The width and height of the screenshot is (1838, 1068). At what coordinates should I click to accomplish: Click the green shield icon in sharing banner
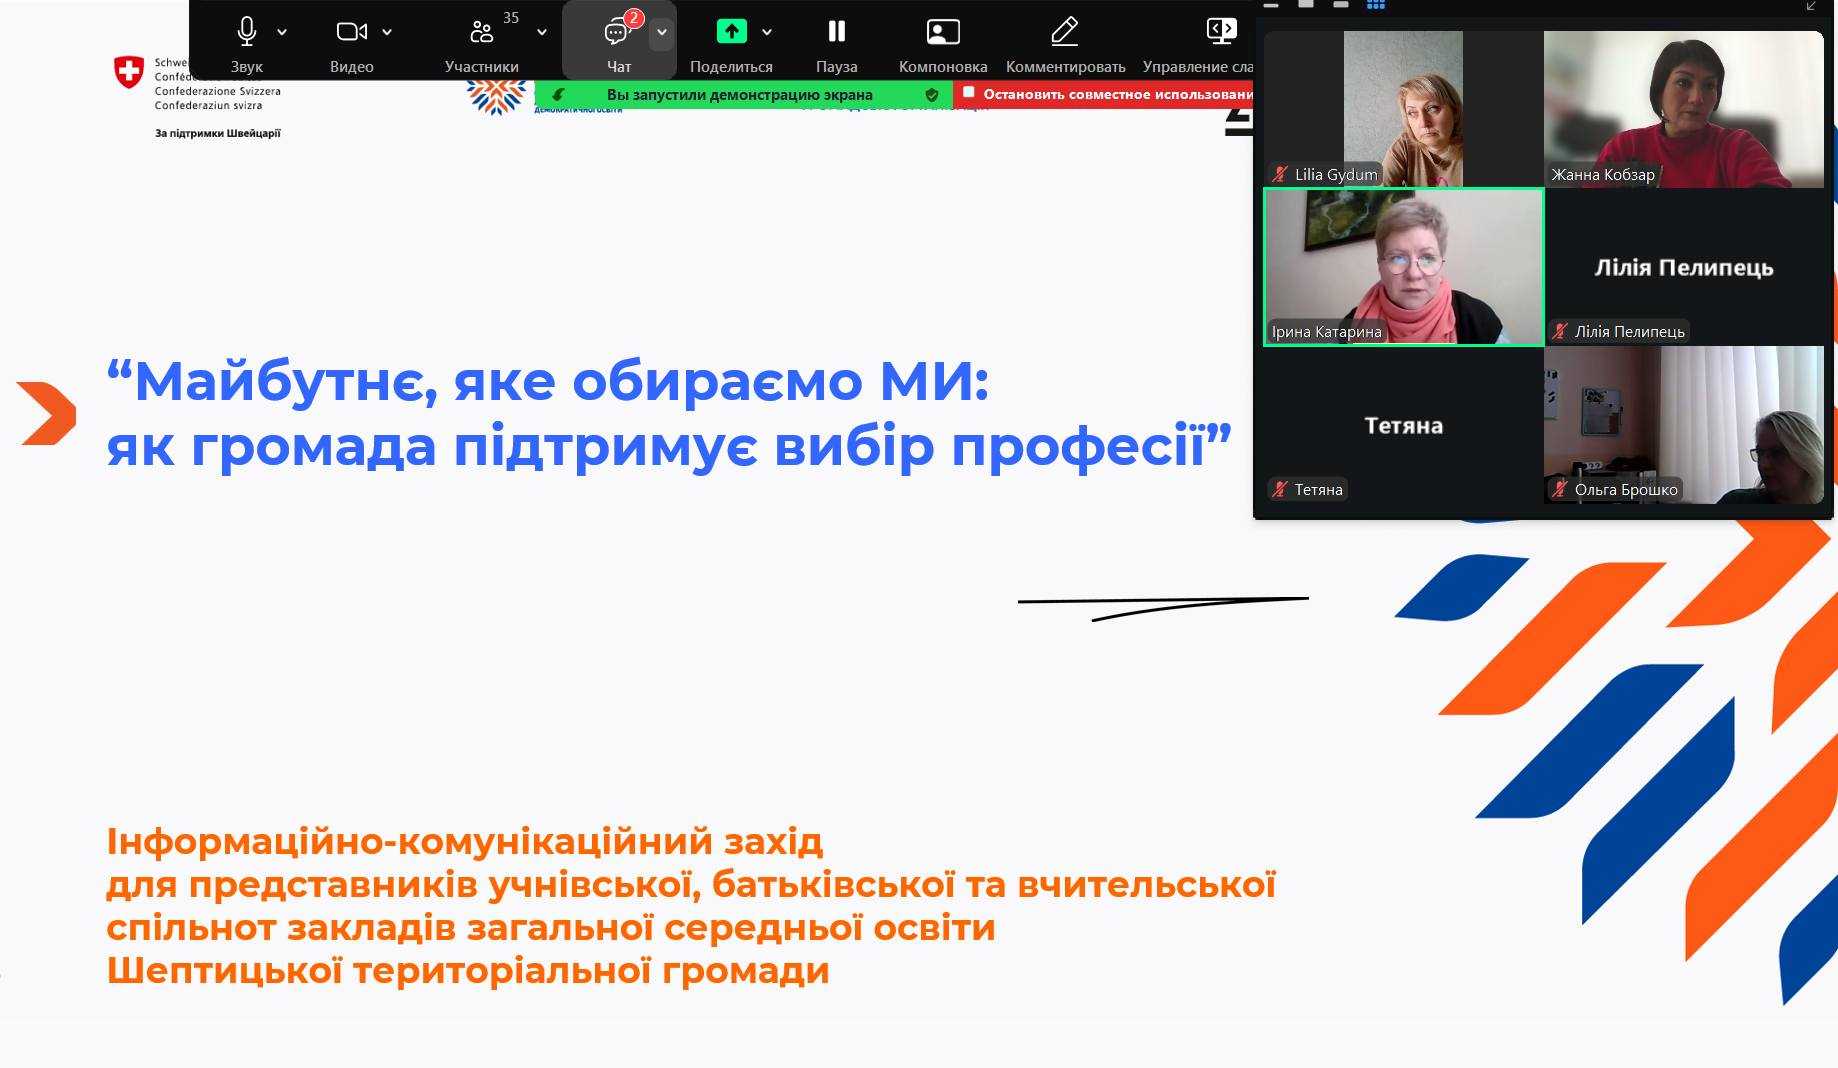(x=931, y=95)
